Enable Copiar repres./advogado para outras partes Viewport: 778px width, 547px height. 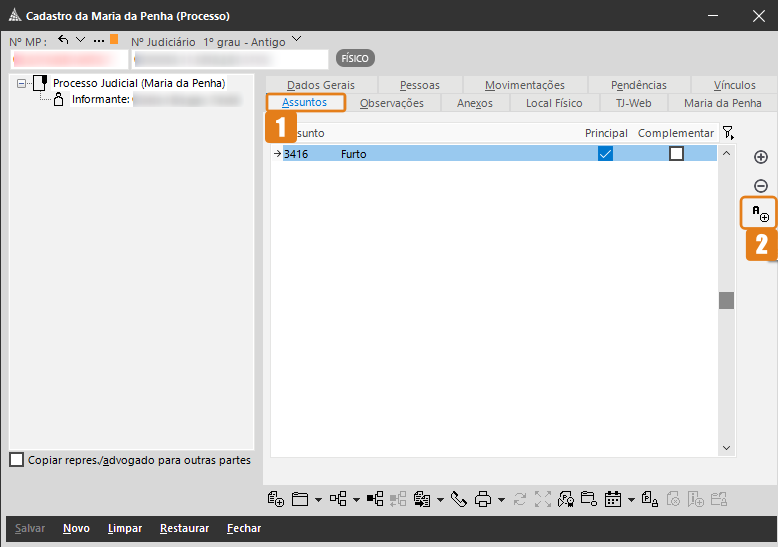tap(16, 460)
